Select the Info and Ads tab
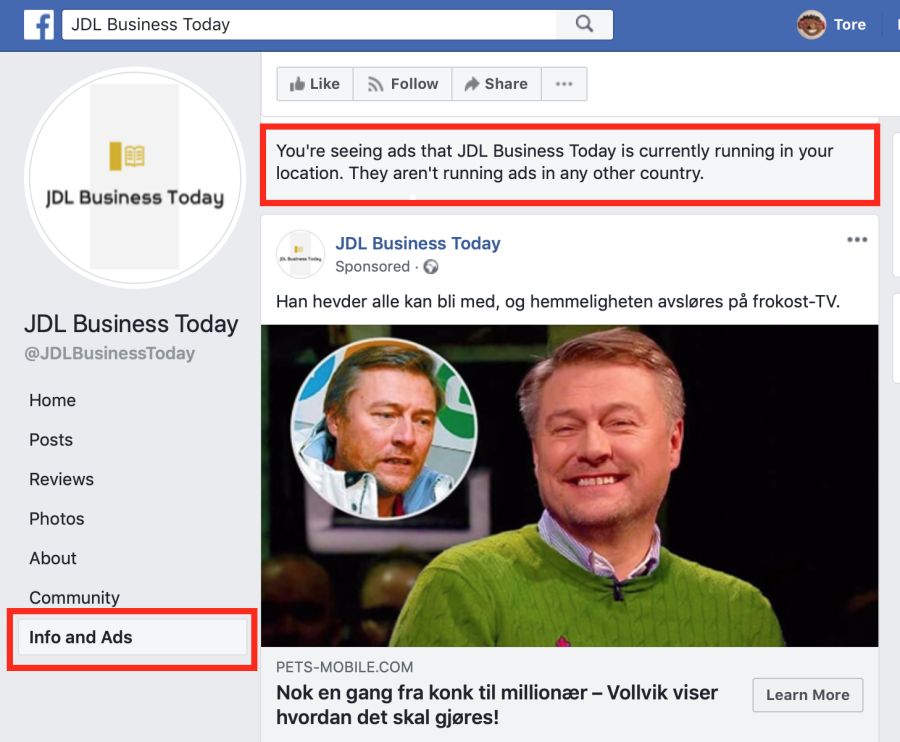 [x=133, y=637]
